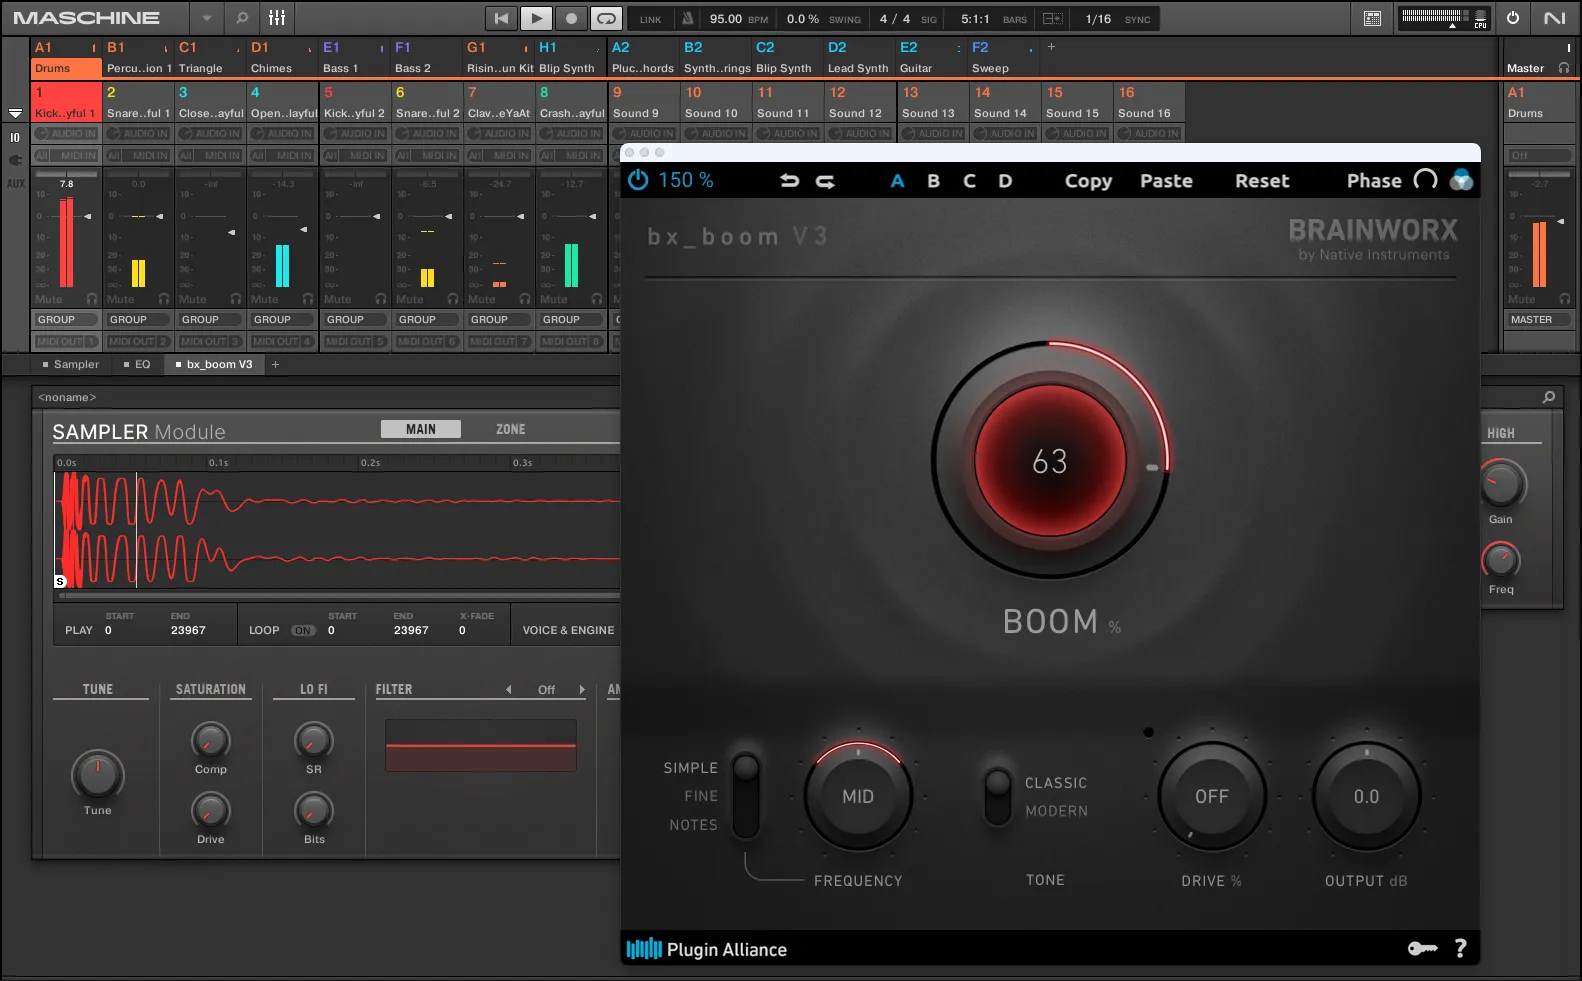This screenshot has height=981, width=1582.
Task: Click the large red BOOM knob
Action: pyautogui.click(x=1050, y=461)
